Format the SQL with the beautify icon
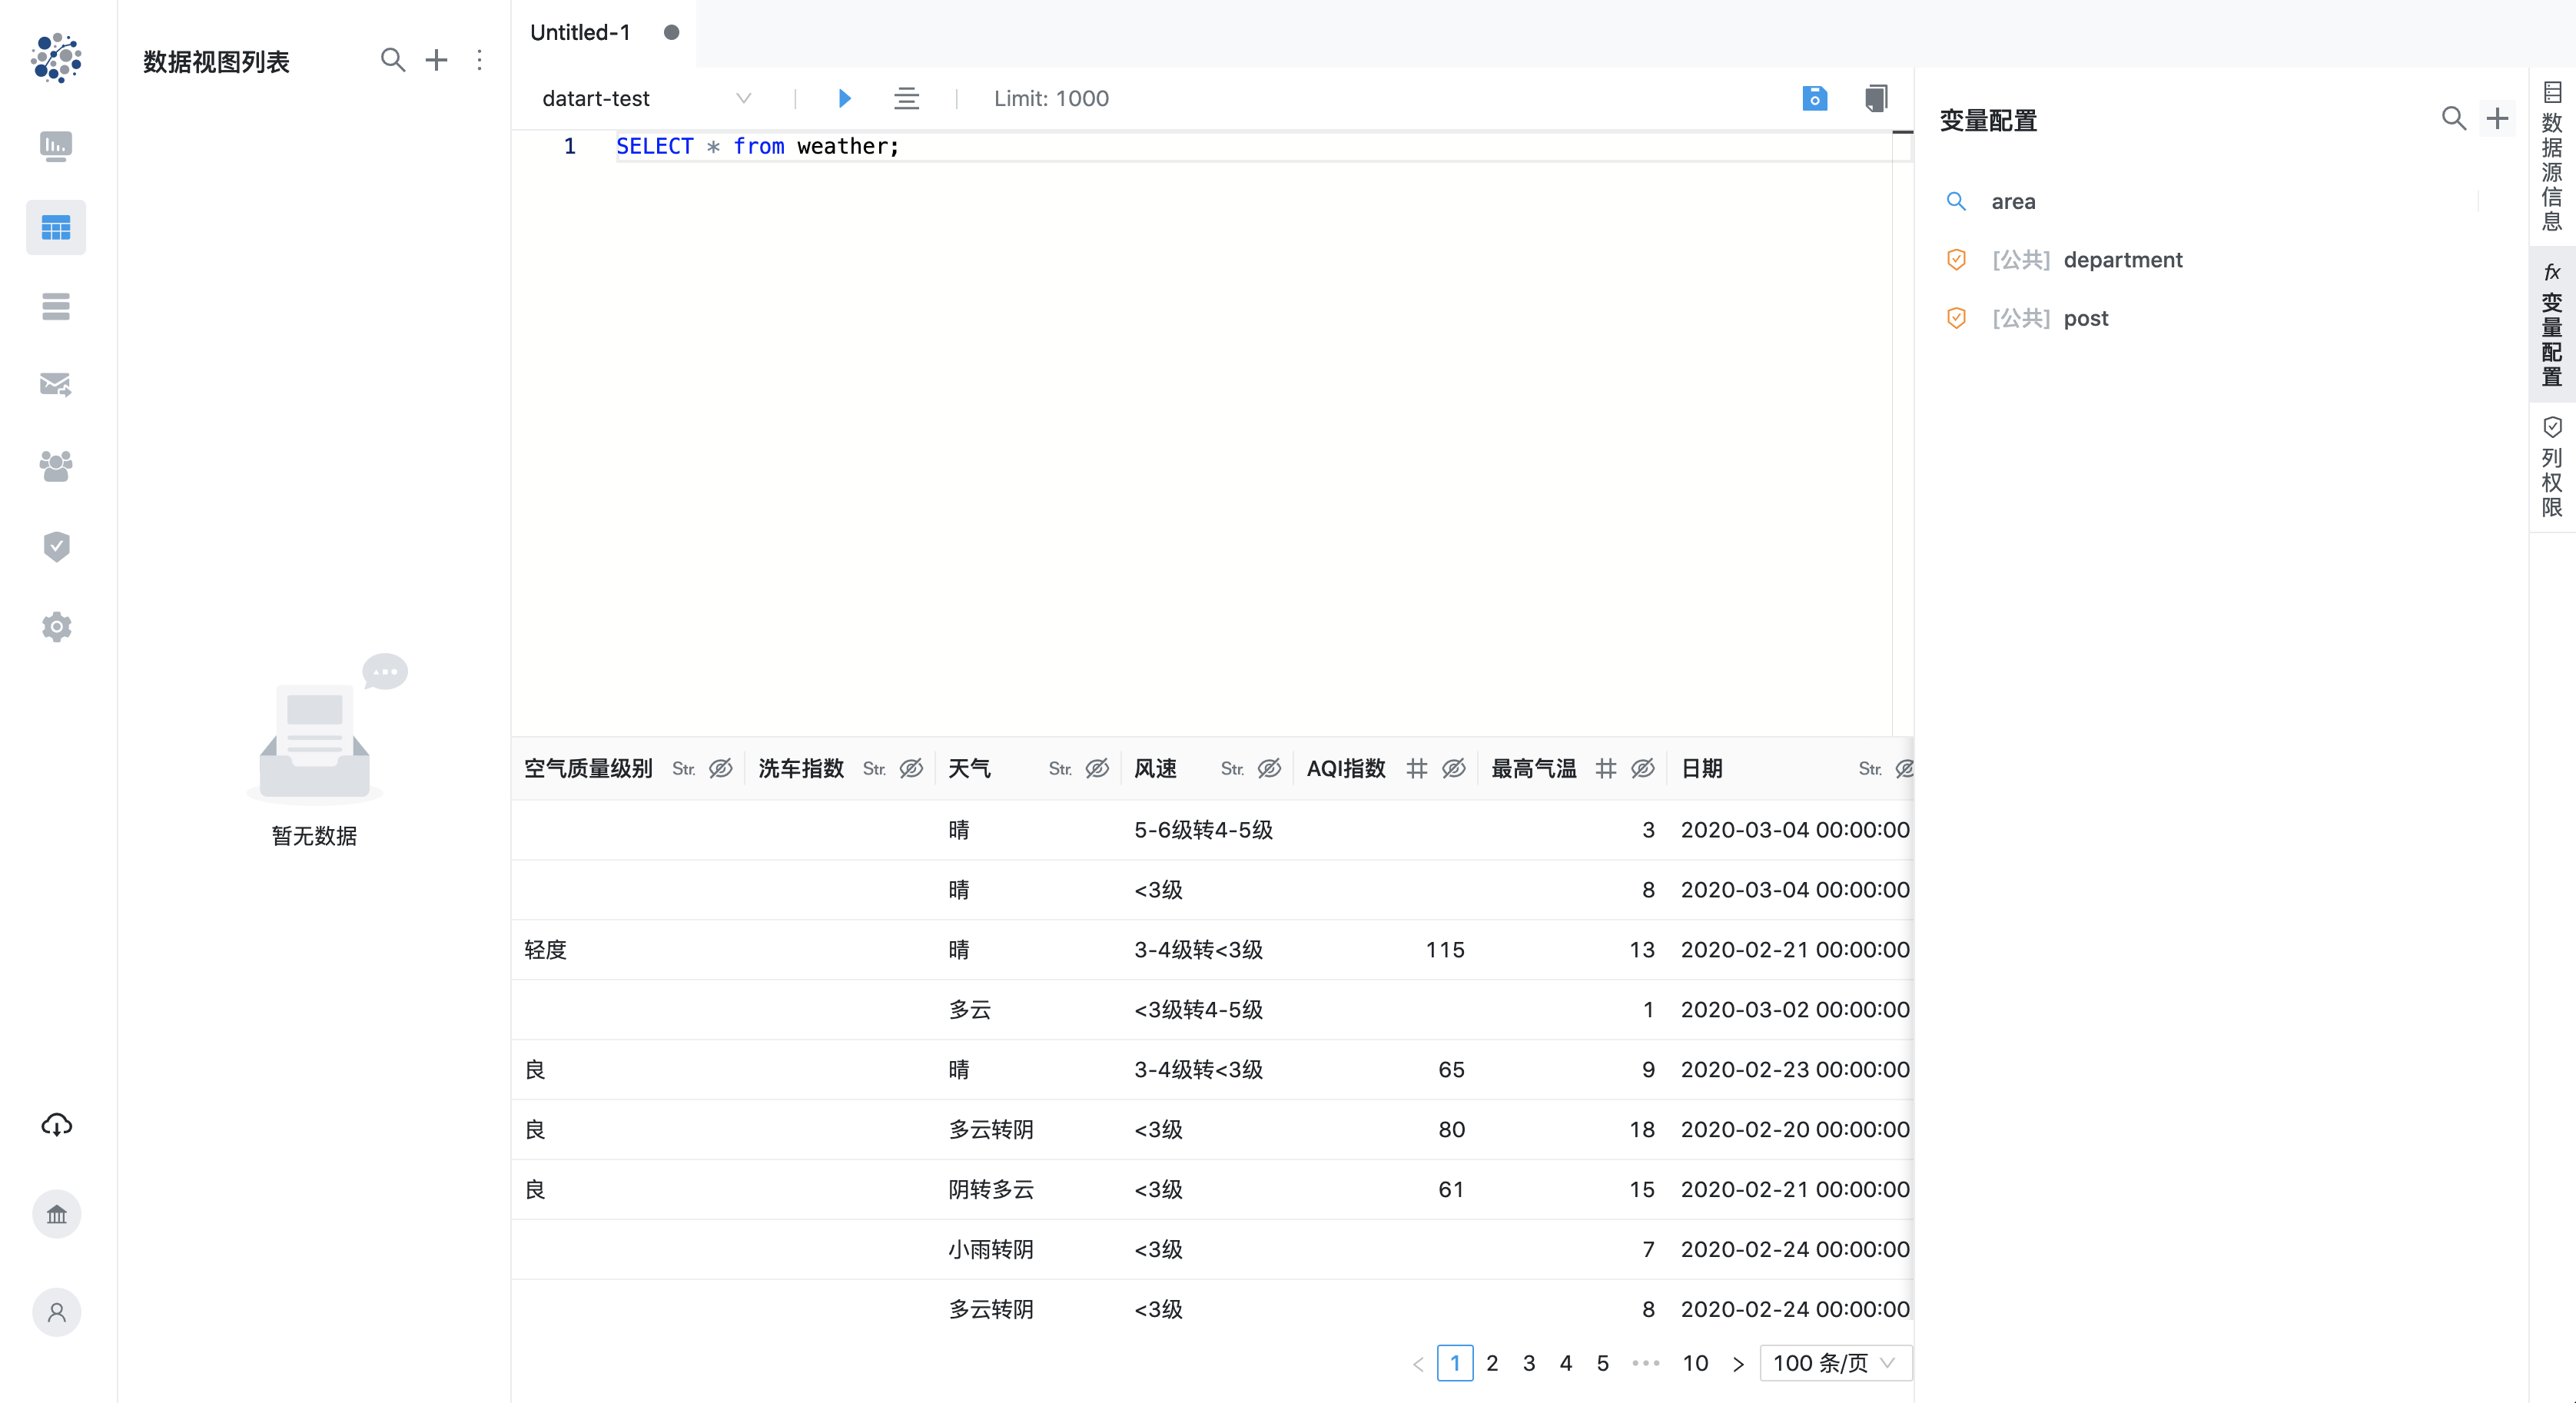The width and height of the screenshot is (2576, 1403). (x=906, y=98)
